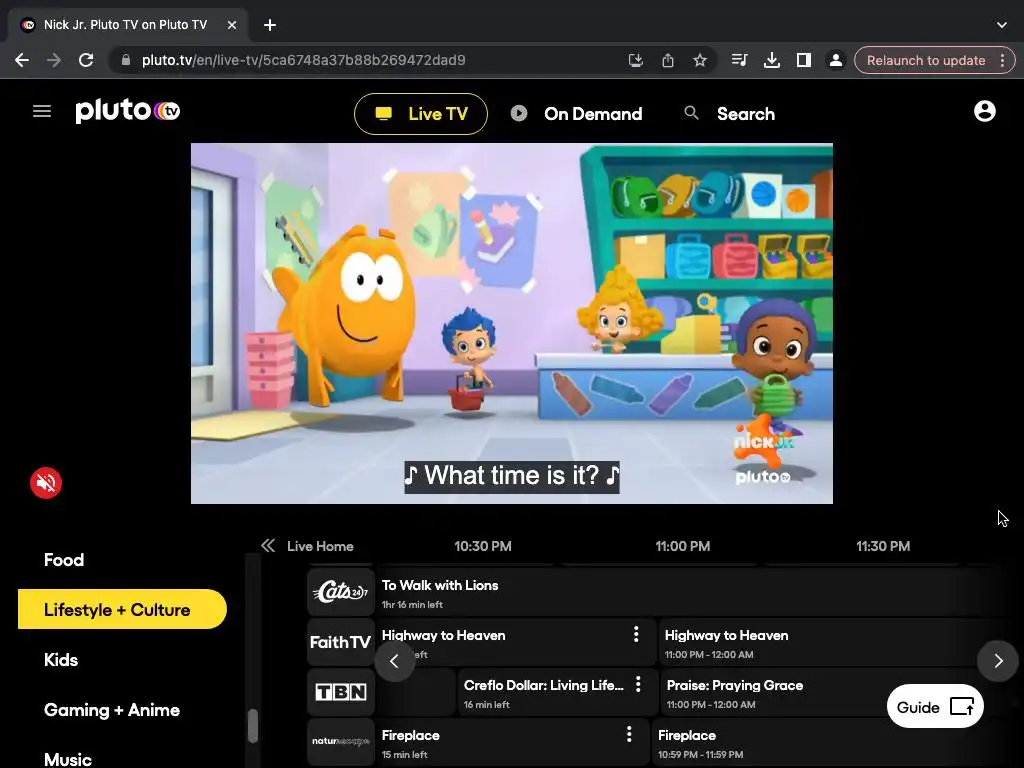The image size is (1024, 768).
Task: Expand tab search dropdown arrow
Action: [x=1002, y=25]
